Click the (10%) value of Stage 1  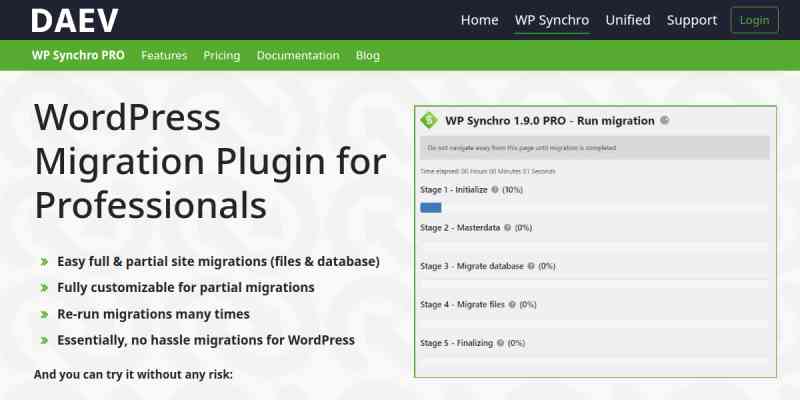coord(512,189)
